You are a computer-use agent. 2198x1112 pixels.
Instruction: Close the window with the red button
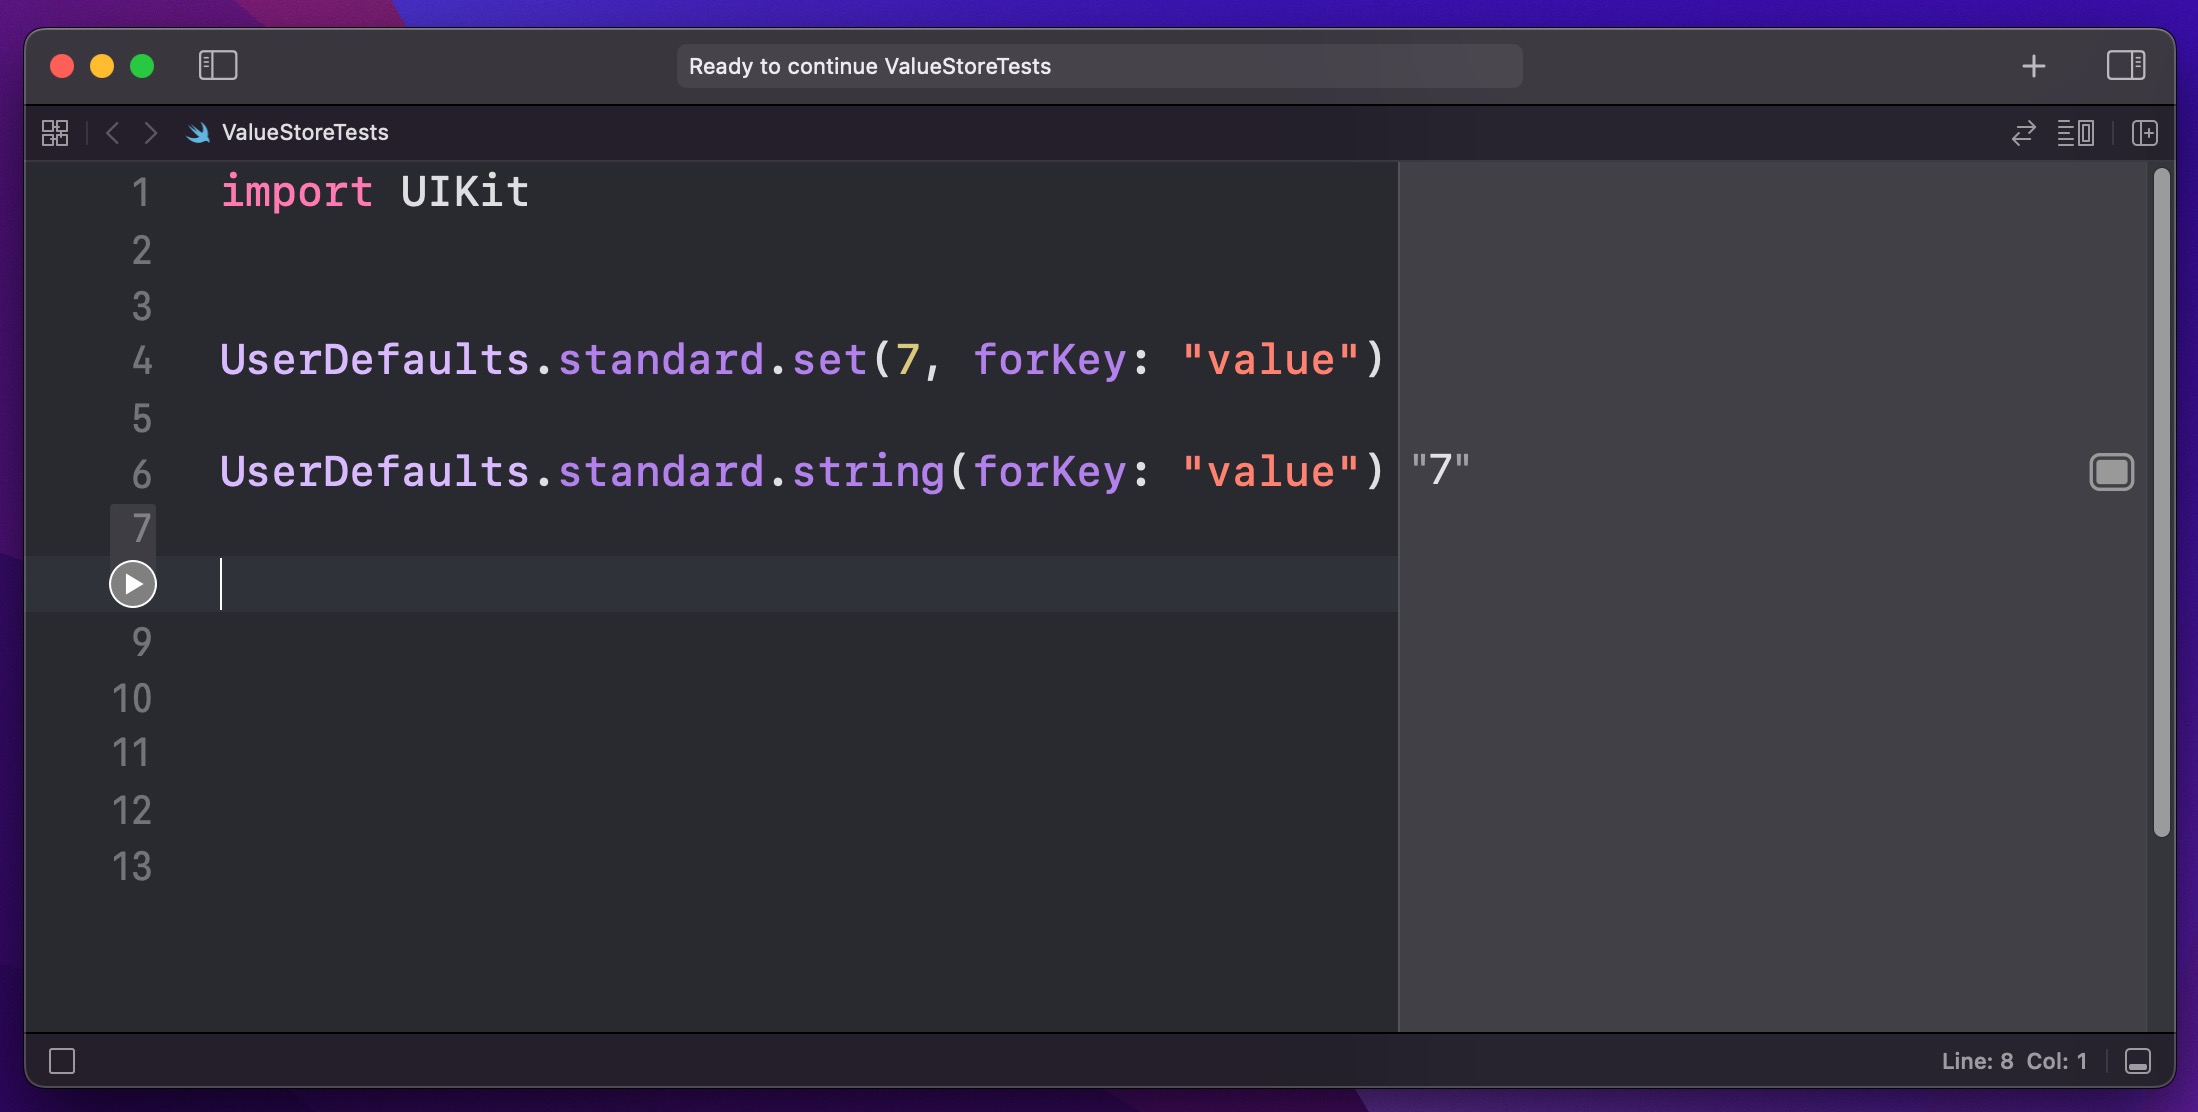click(62, 66)
